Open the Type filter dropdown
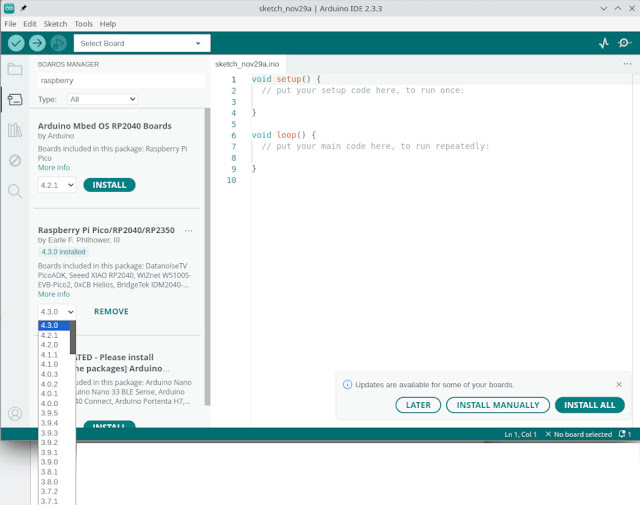The width and height of the screenshot is (640, 505). coord(102,99)
